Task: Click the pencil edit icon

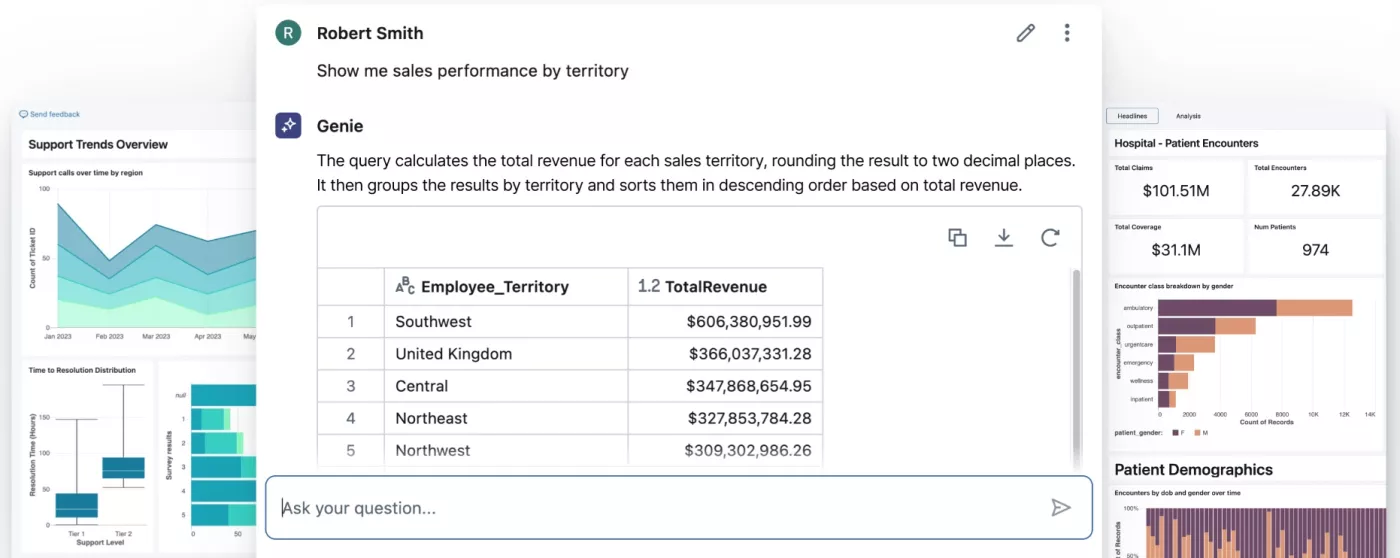Action: point(1025,33)
